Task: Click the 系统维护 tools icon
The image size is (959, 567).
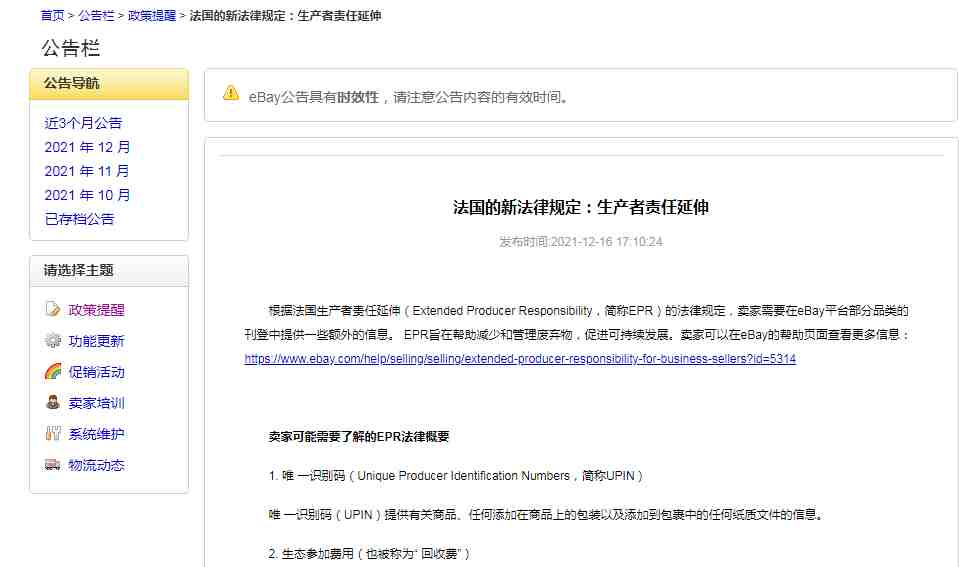Action: coord(53,434)
